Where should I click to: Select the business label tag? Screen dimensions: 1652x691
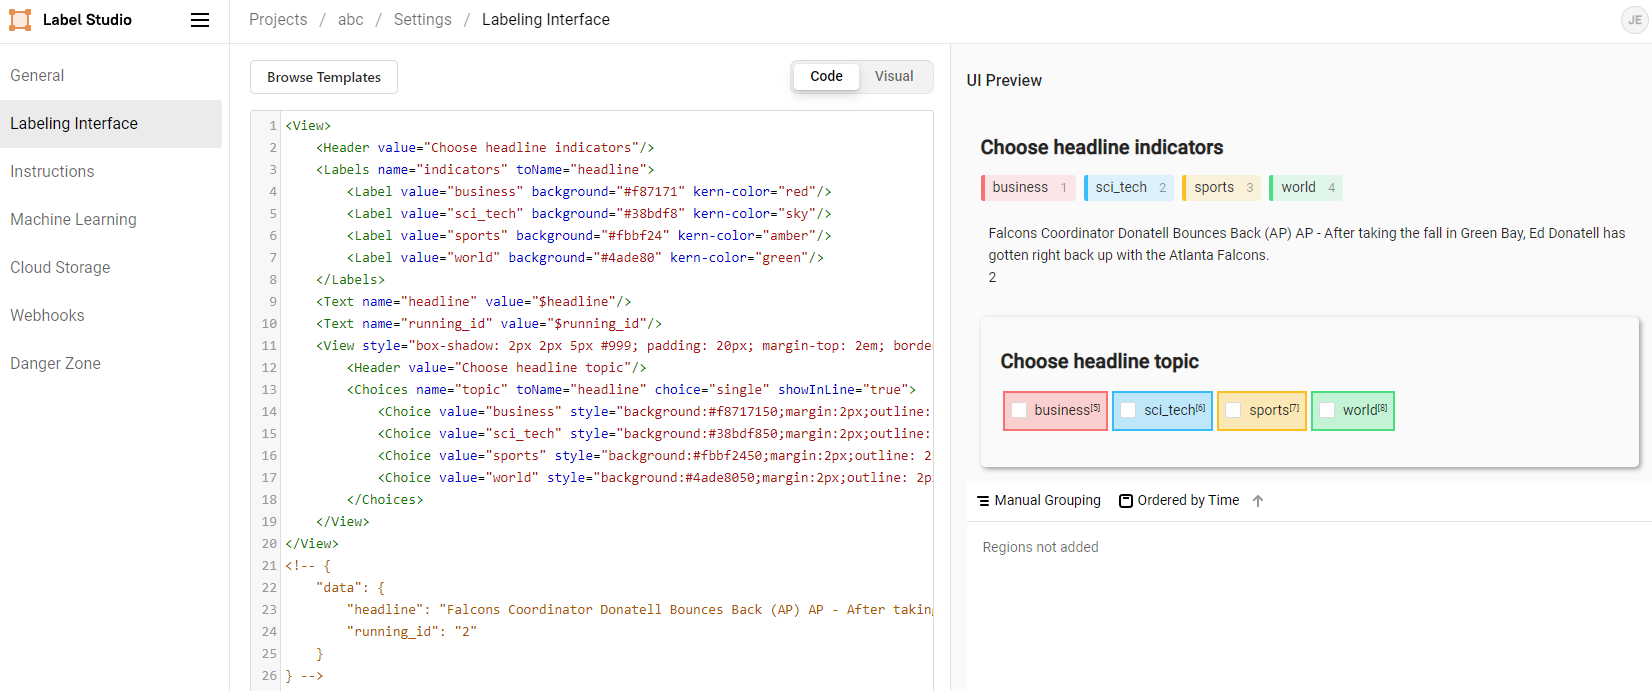click(x=1028, y=188)
